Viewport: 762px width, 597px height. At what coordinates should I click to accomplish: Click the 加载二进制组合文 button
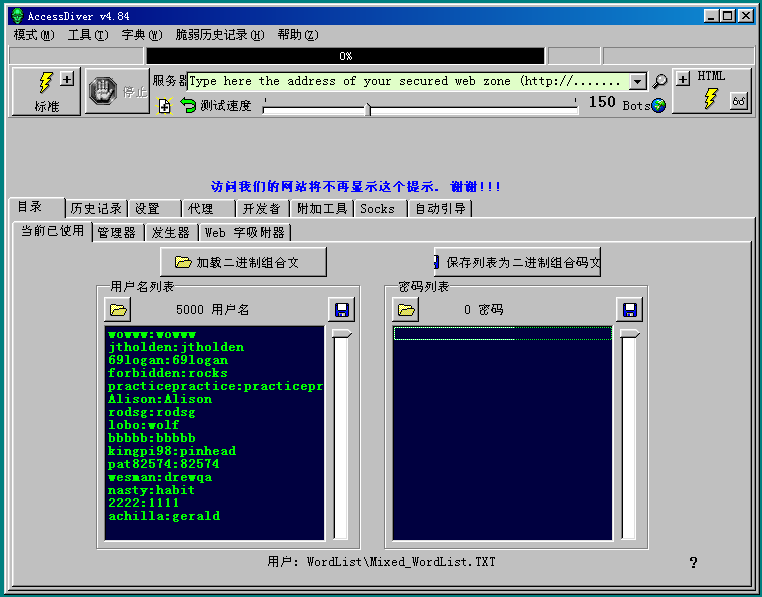point(243,262)
